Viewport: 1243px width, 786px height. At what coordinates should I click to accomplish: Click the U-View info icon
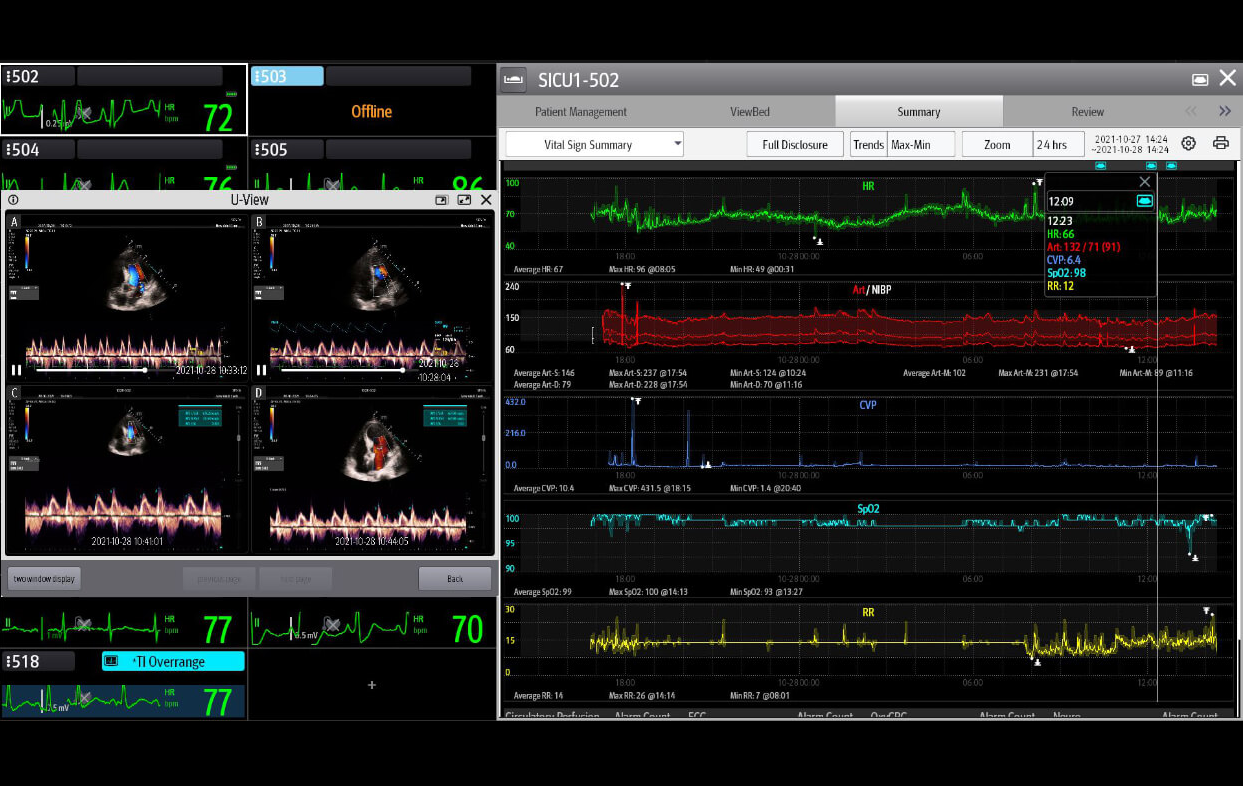point(13,200)
